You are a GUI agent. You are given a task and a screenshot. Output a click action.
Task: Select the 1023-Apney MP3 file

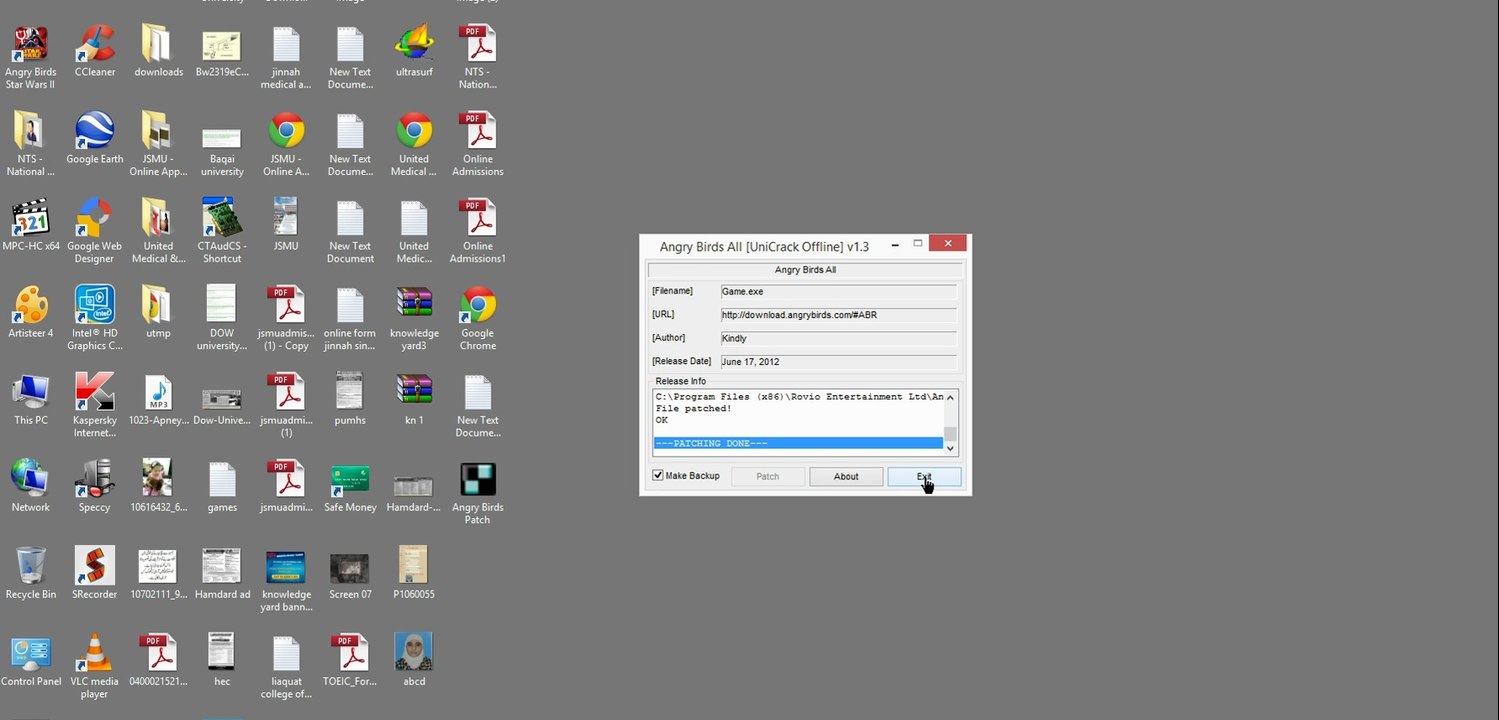pyautogui.click(x=158, y=392)
